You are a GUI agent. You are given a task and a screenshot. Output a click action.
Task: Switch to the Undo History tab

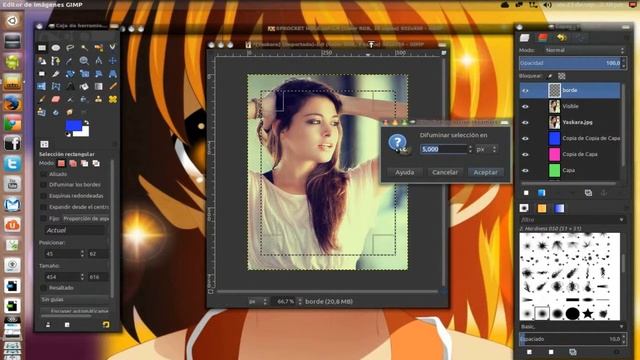562,38
